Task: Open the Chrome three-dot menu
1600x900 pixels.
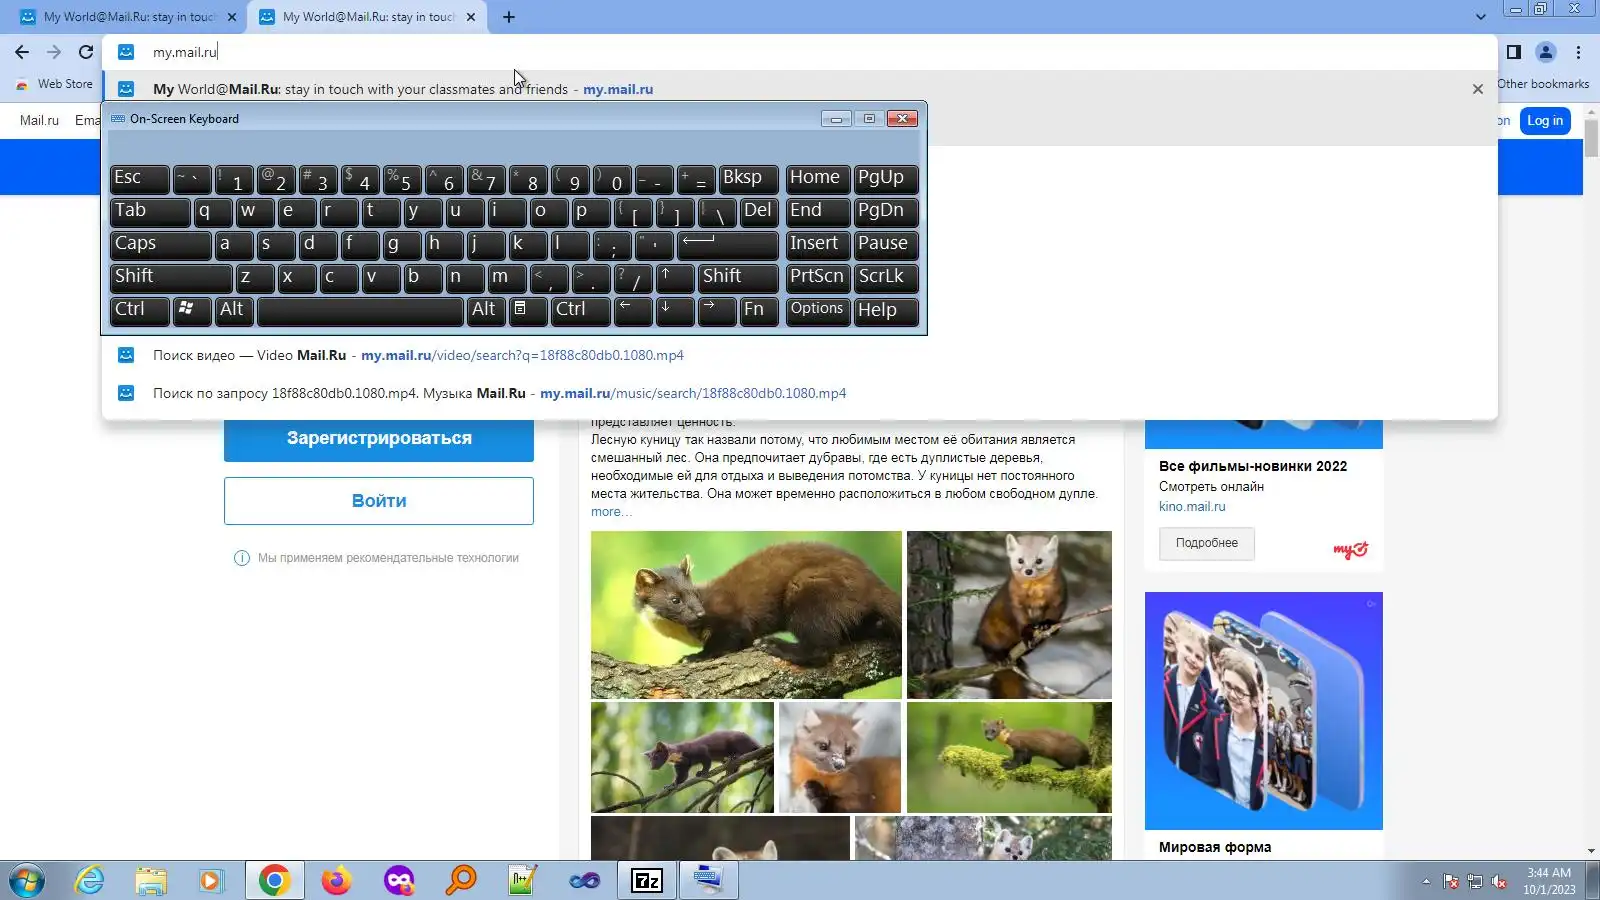Action: [1578, 52]
